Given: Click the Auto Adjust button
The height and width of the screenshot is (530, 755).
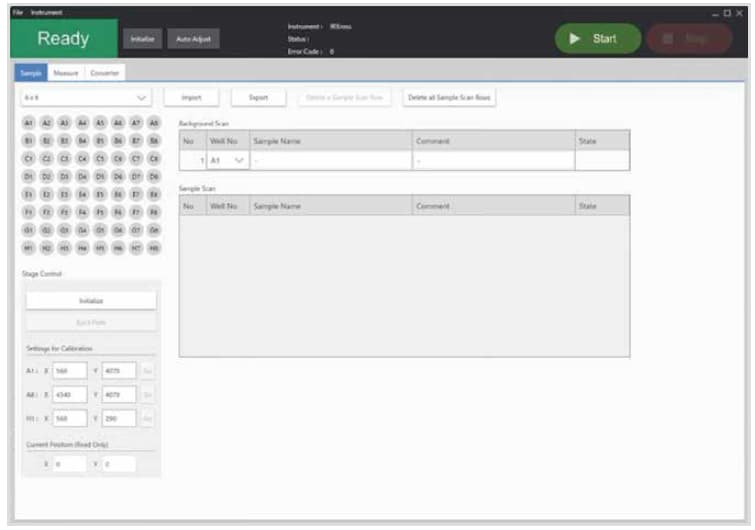Looking at the screenshot, I should (x=193, y=39).
